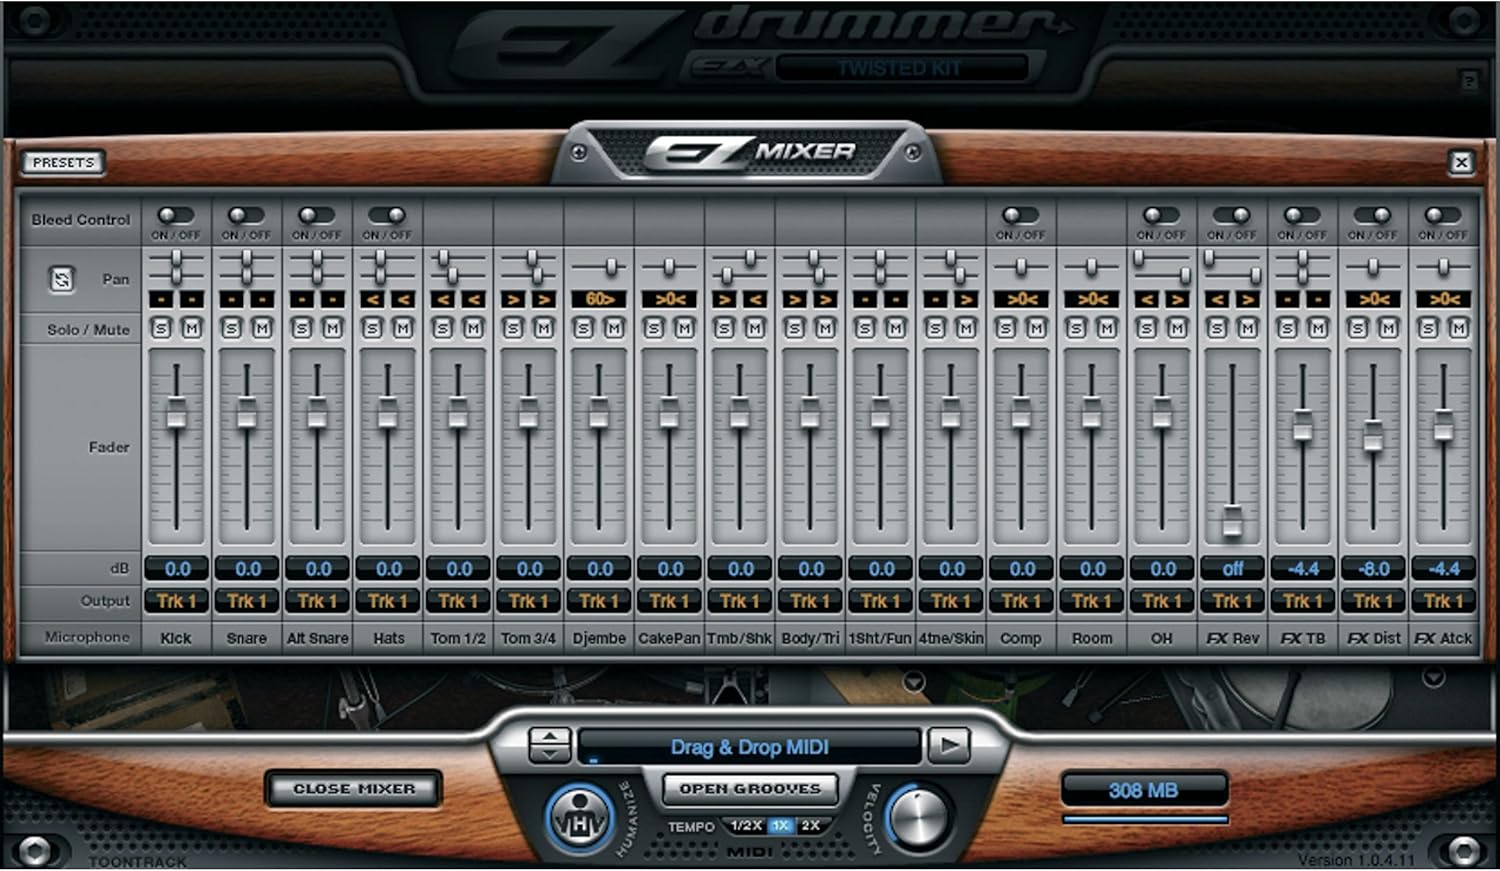Click the Close Mixer button
The width and height of the screenshot is (1500, 871).
(354, 789)
